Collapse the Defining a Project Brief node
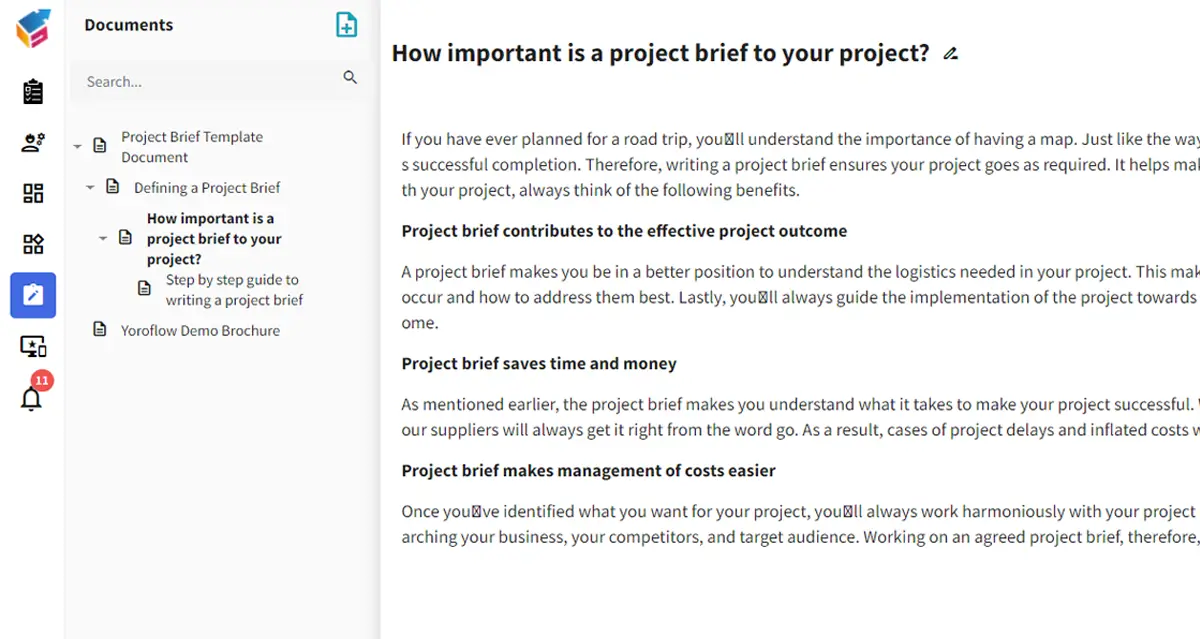Screen dimensions: 1200x639 click(x=90, y=188)
